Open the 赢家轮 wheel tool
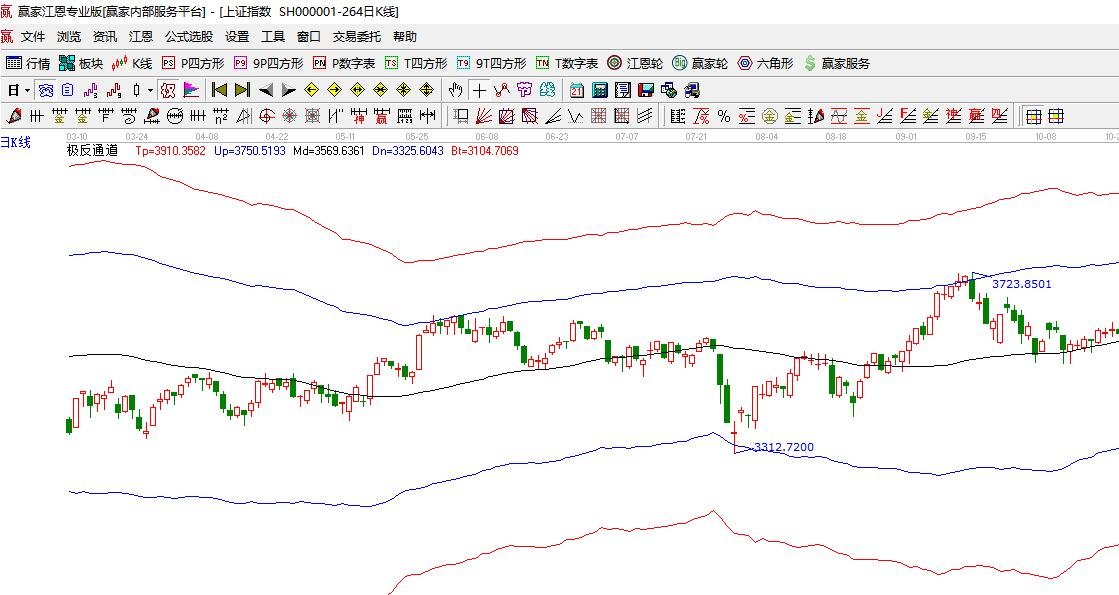 [x=699, y=63]
